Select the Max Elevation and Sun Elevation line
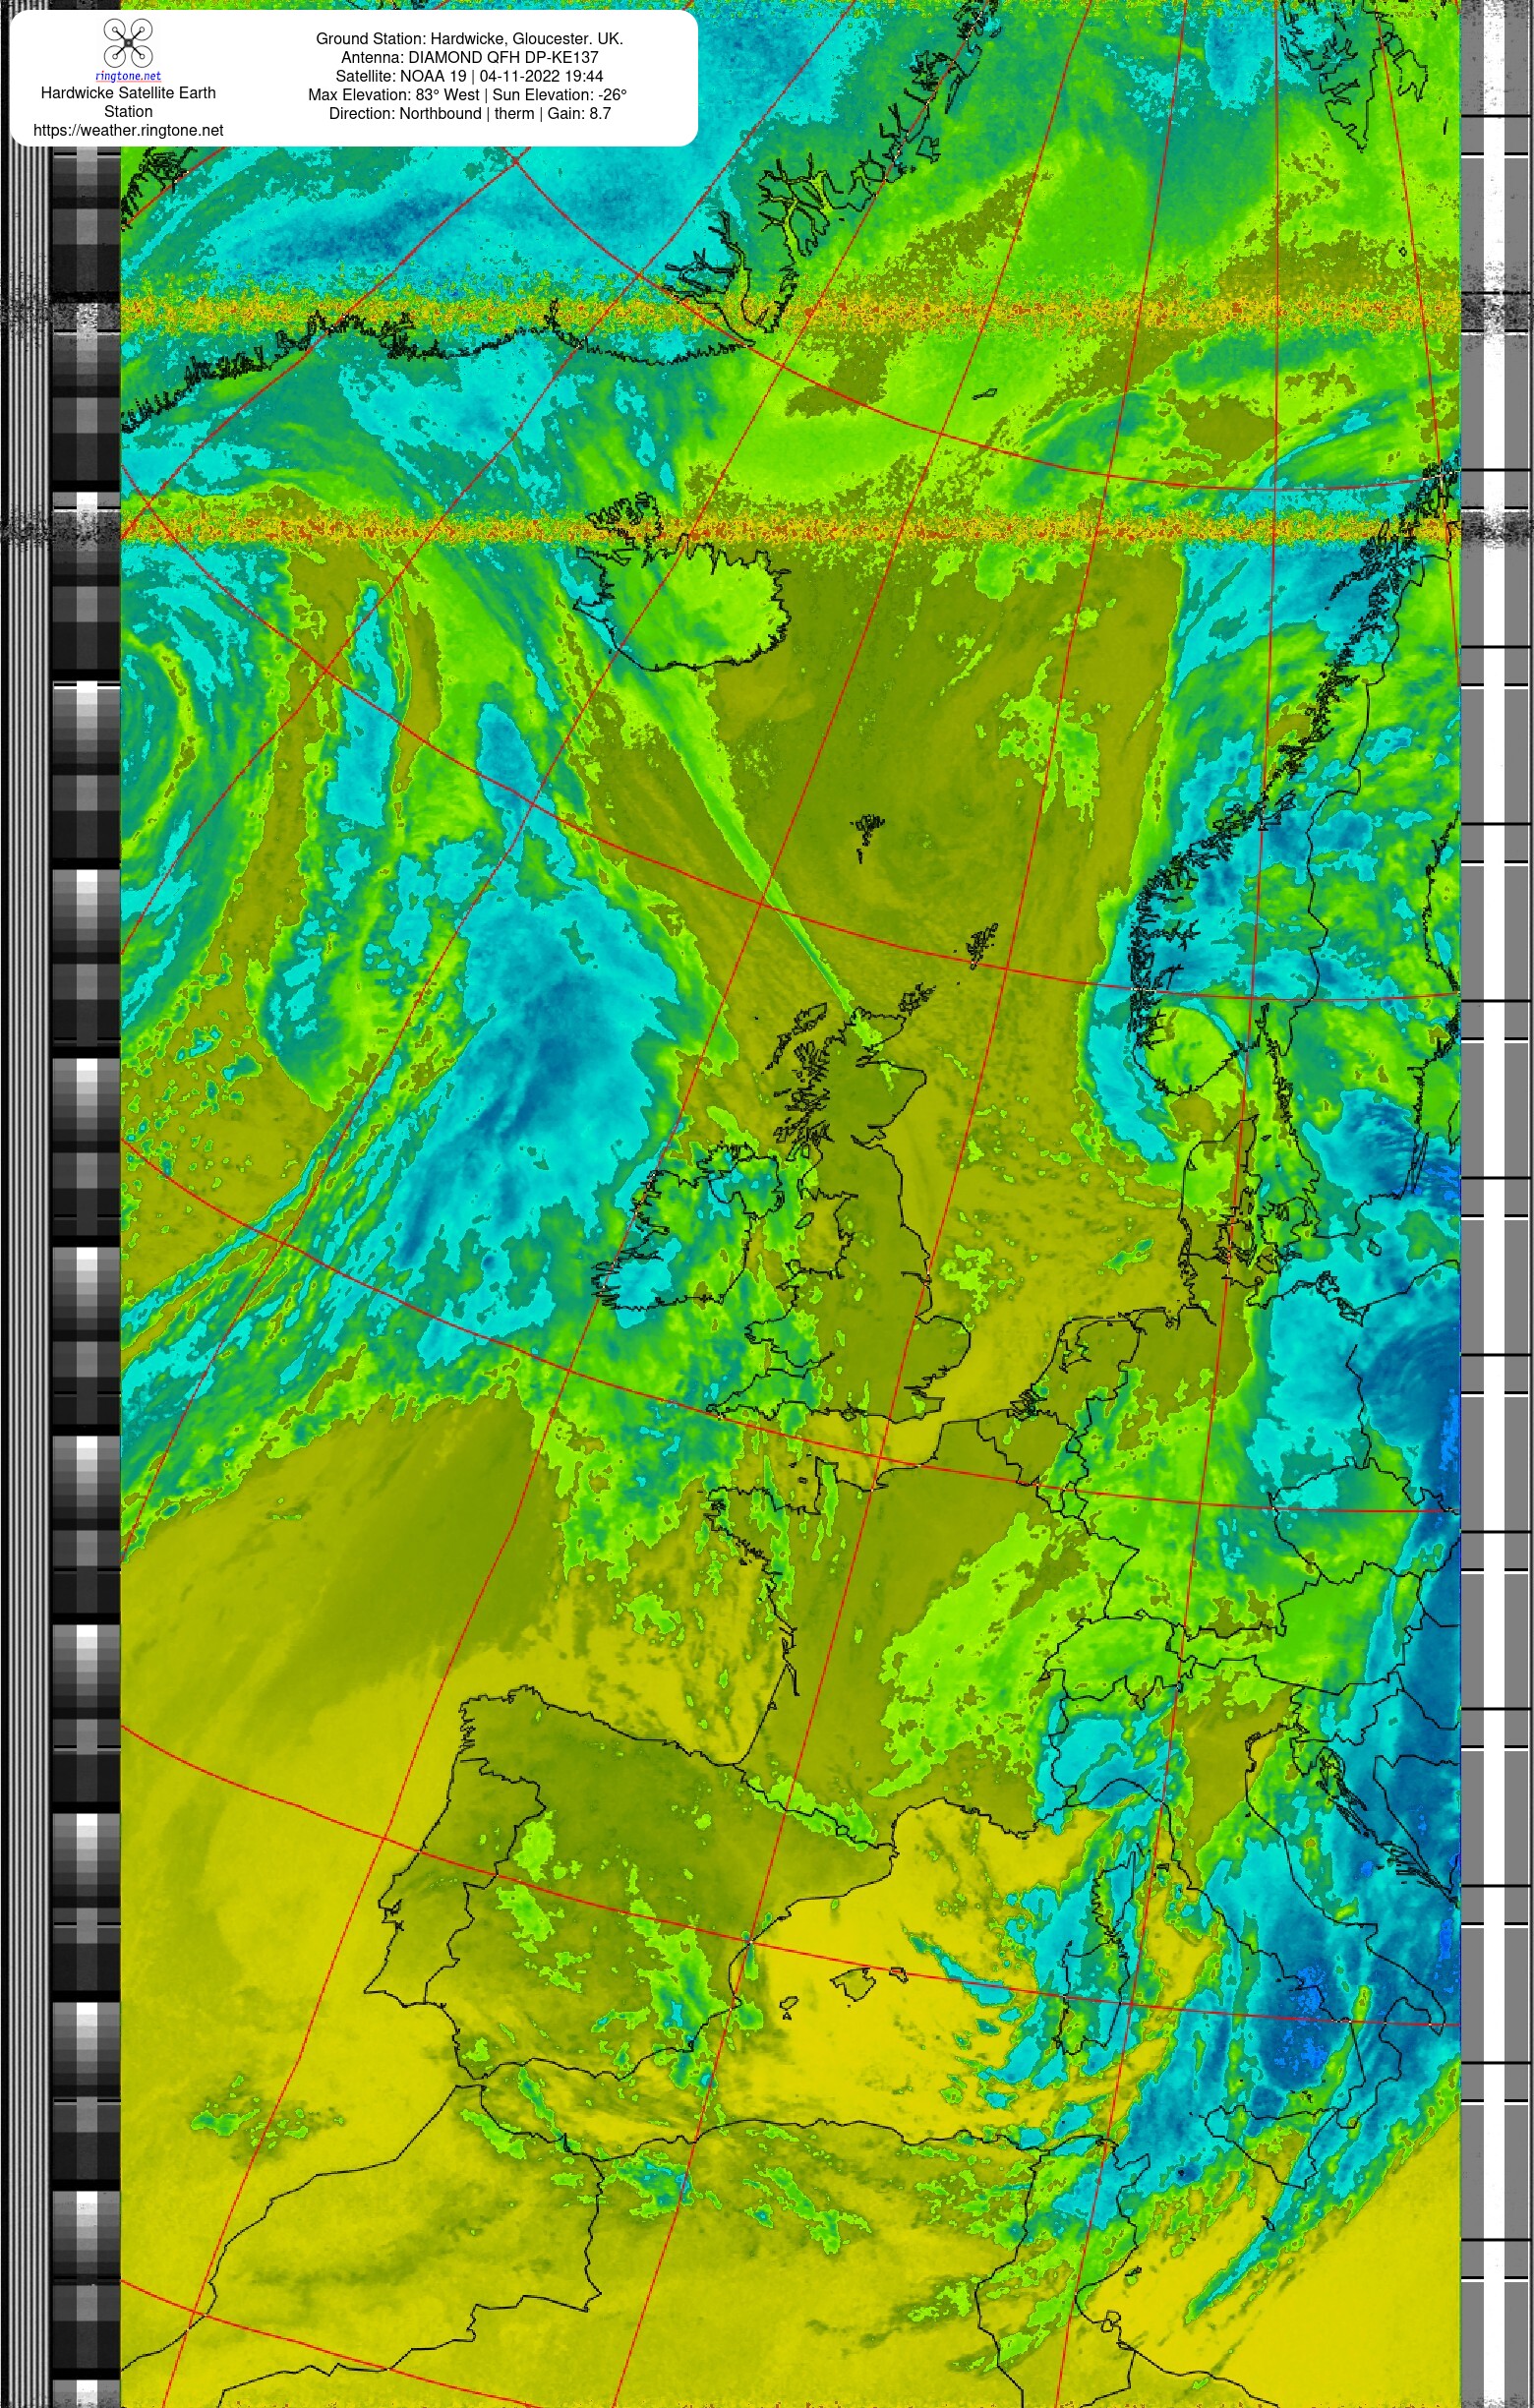The width and height of the screenshot is (1534, 2408). pyautogui.click(x=467, y=95)
